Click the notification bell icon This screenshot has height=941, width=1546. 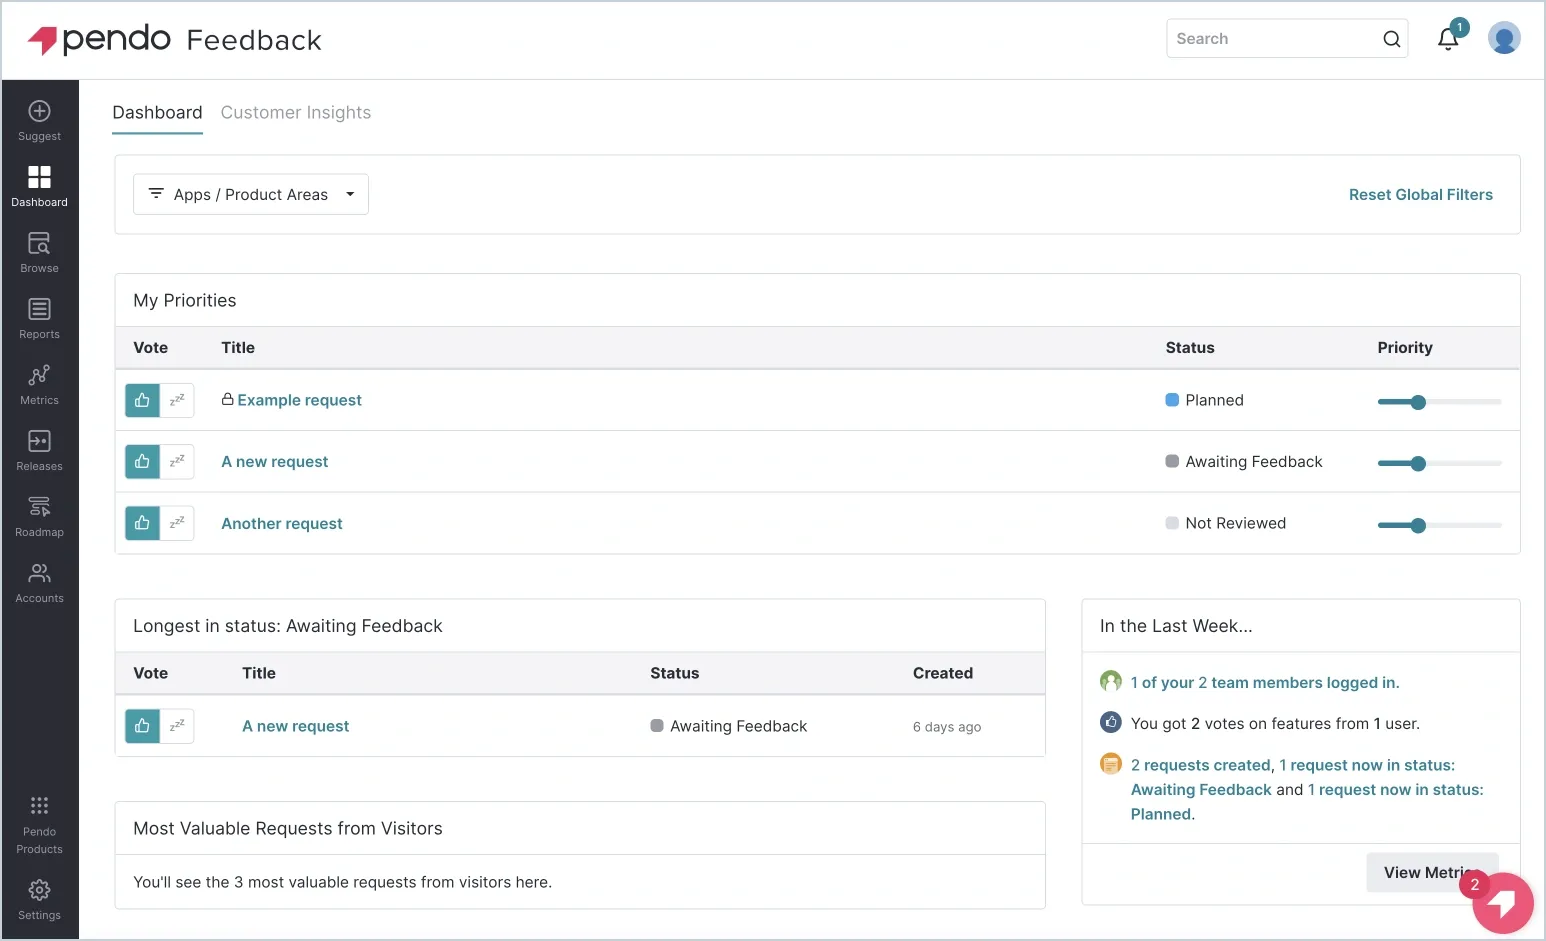[x=1448, y=38]
